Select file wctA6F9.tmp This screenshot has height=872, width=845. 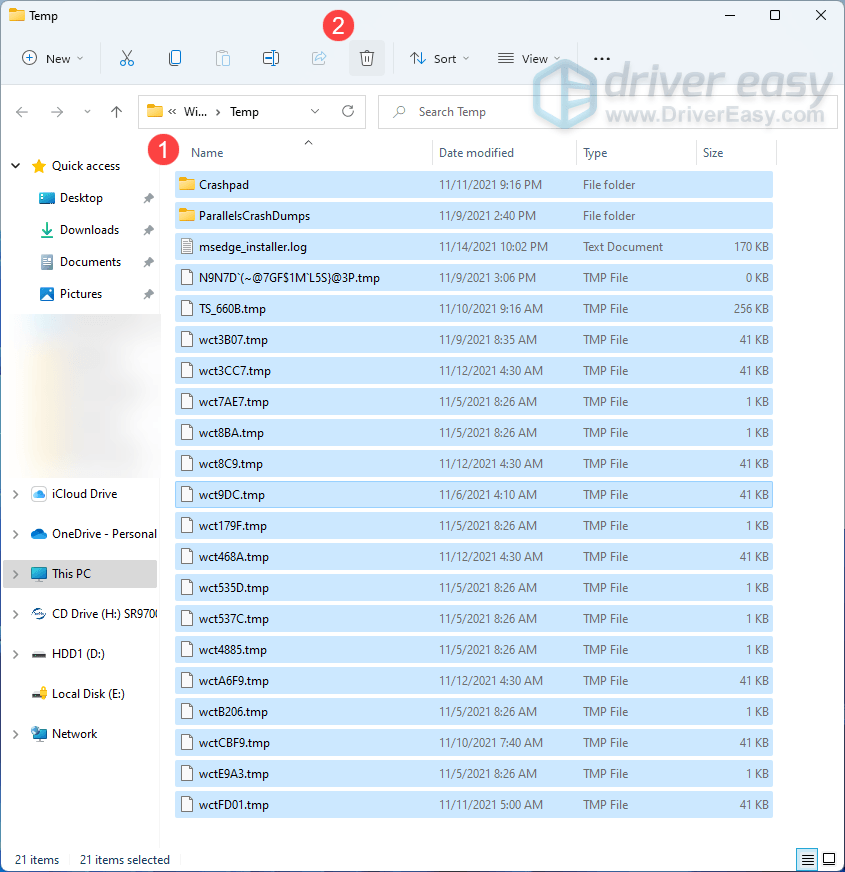pyautogui.click(x=473, y=681)
